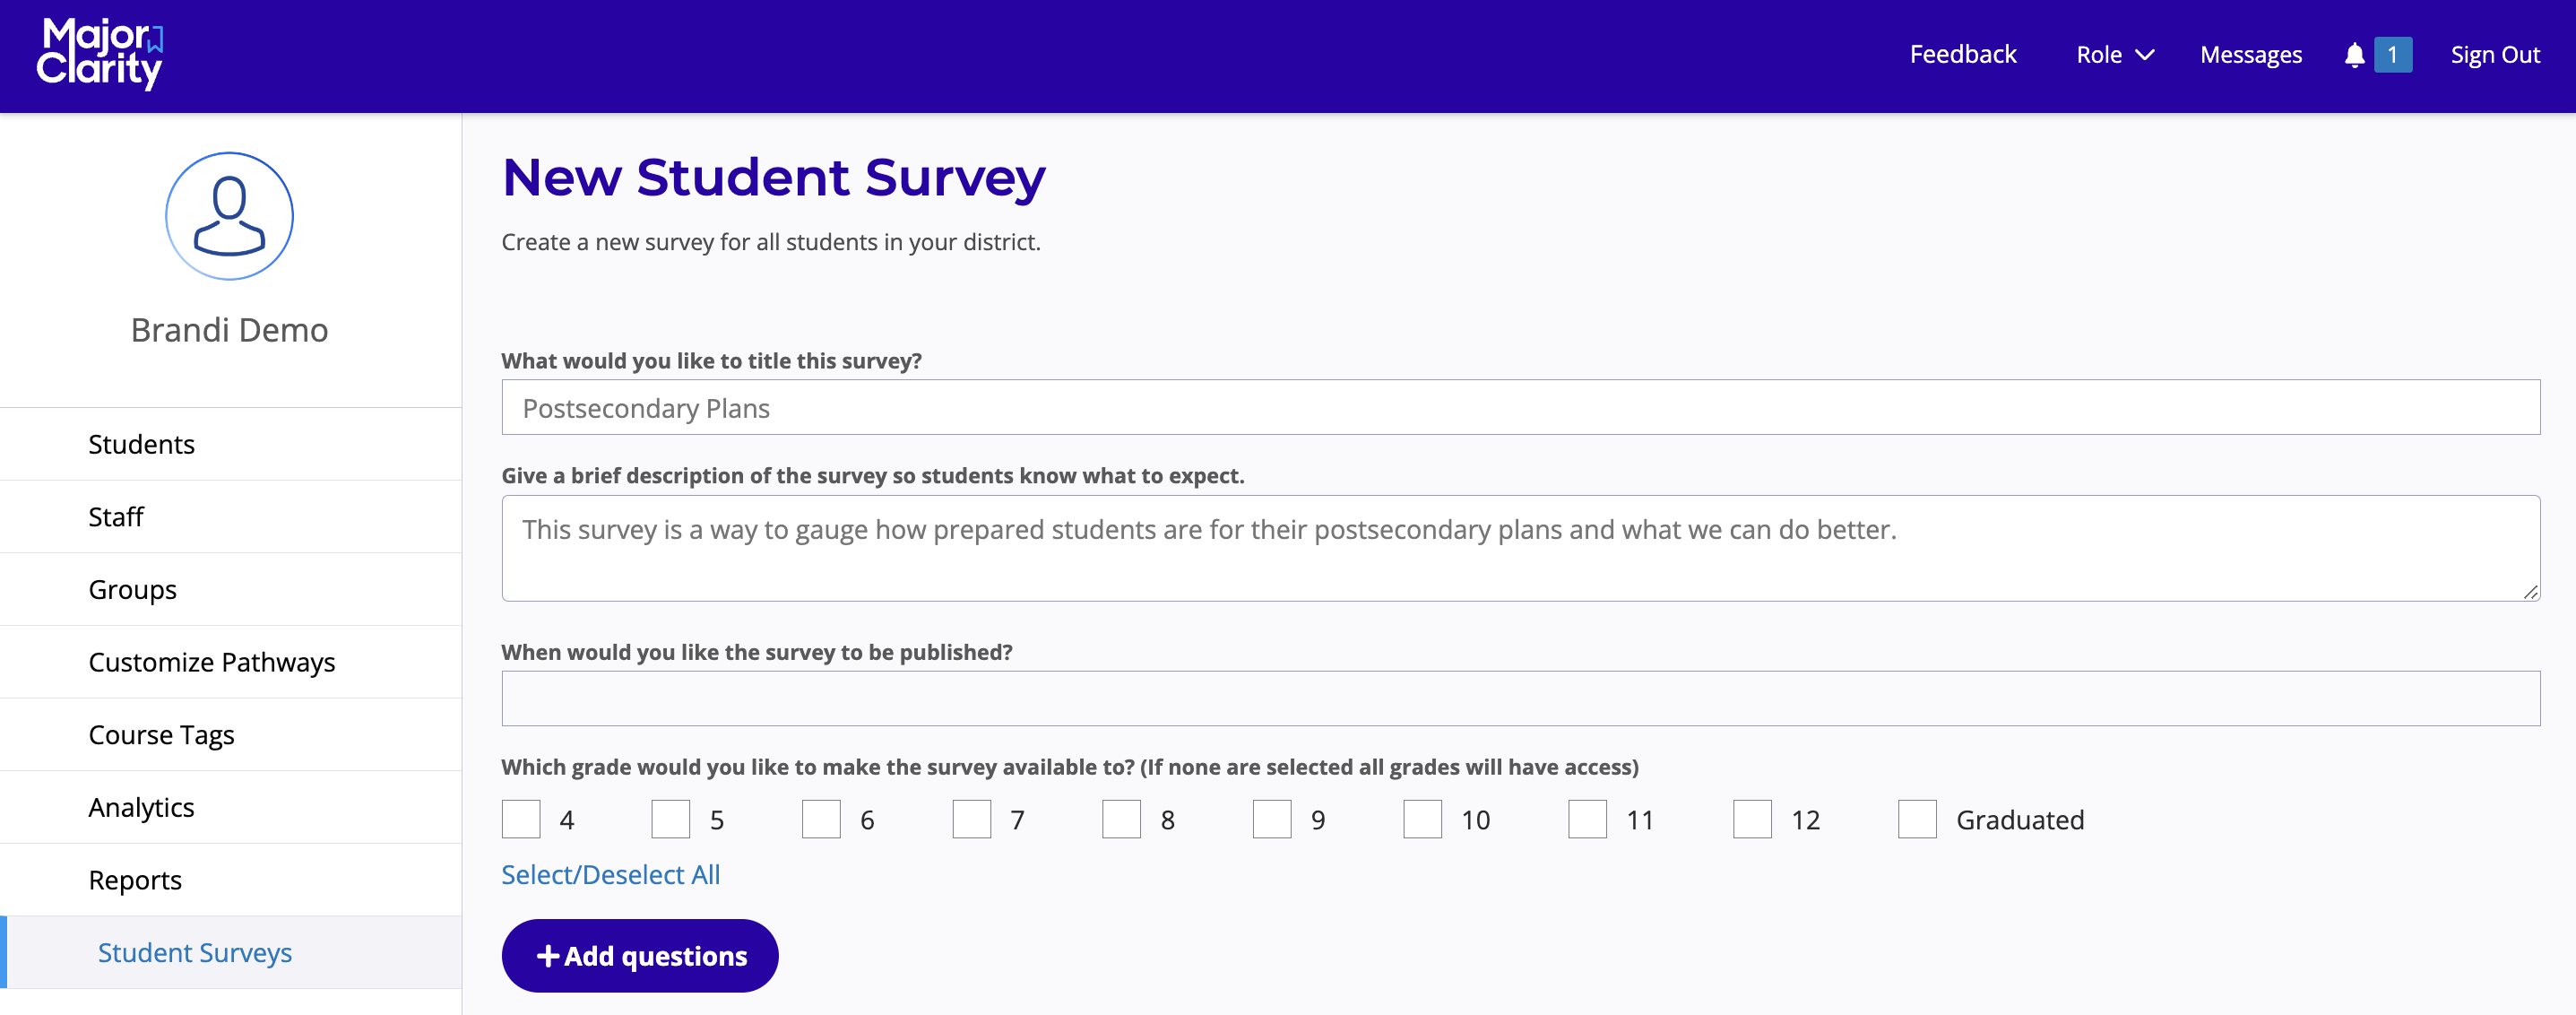
Task: Click Select/Deselect All link
Action: pyautogui.click(x=610, y=875)
